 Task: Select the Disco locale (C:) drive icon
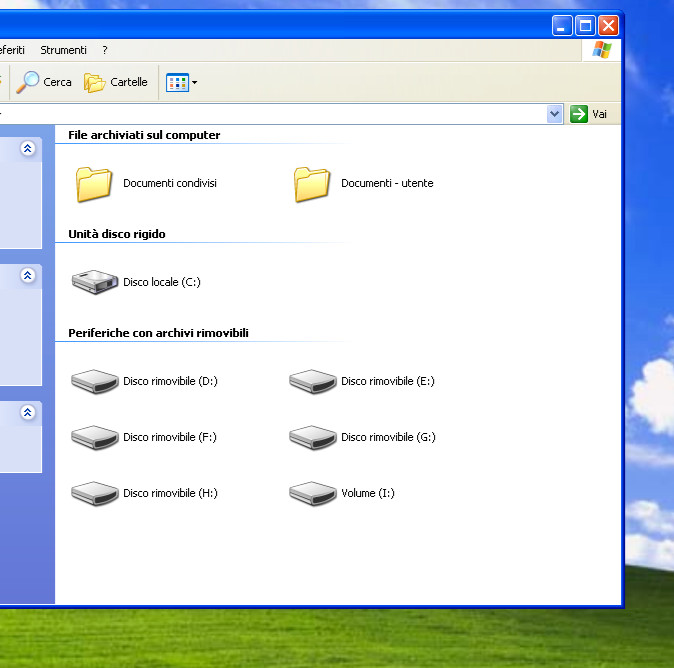[x=95, y=282]
